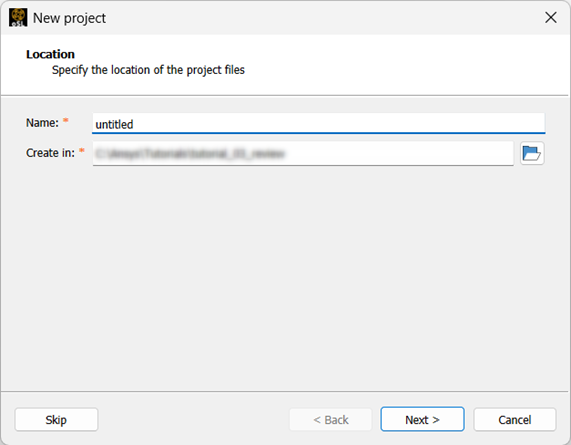Image resolution: width=571 pixels, height=445 pixels.
Task: Click into the Create in path field
Action: pos(303,154)
